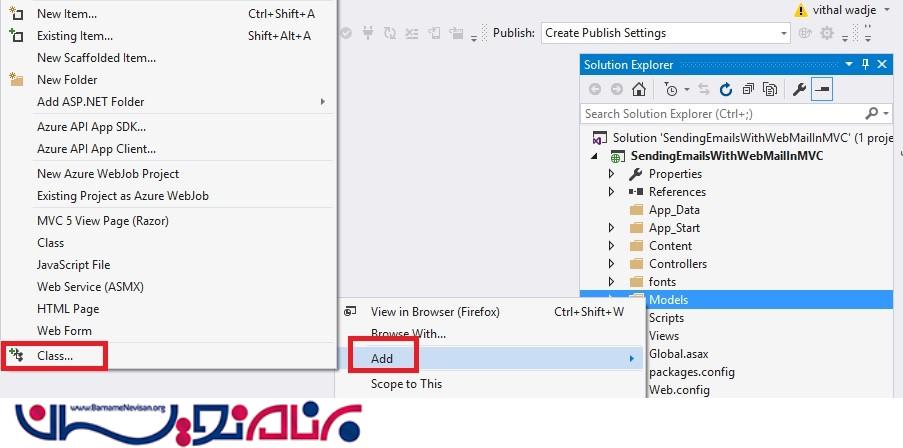903x448 pixels.
Task: Select packages.config in the tree
Action: tap(692, 372)
